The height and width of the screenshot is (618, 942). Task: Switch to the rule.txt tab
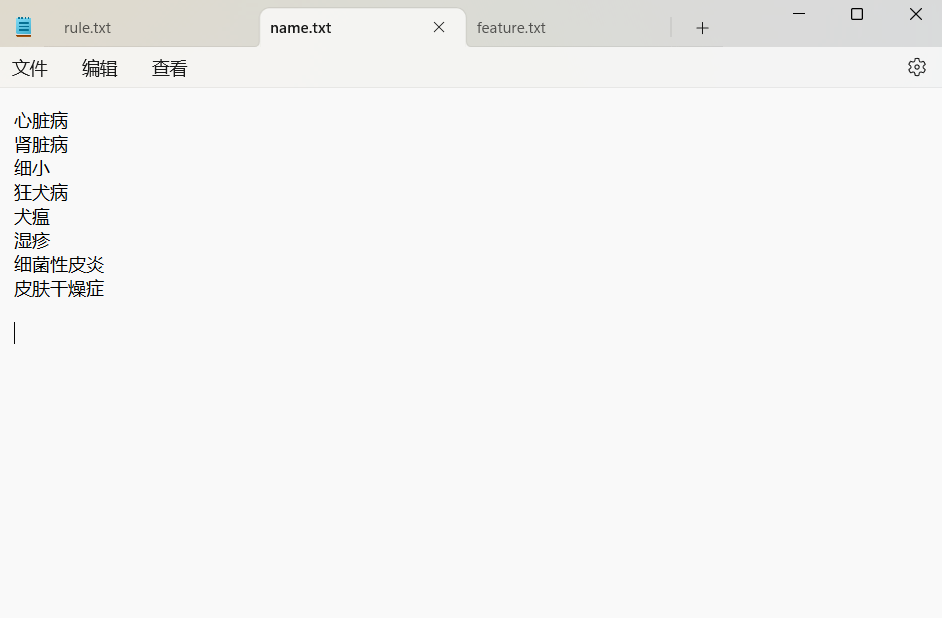(x=87, y=28)
